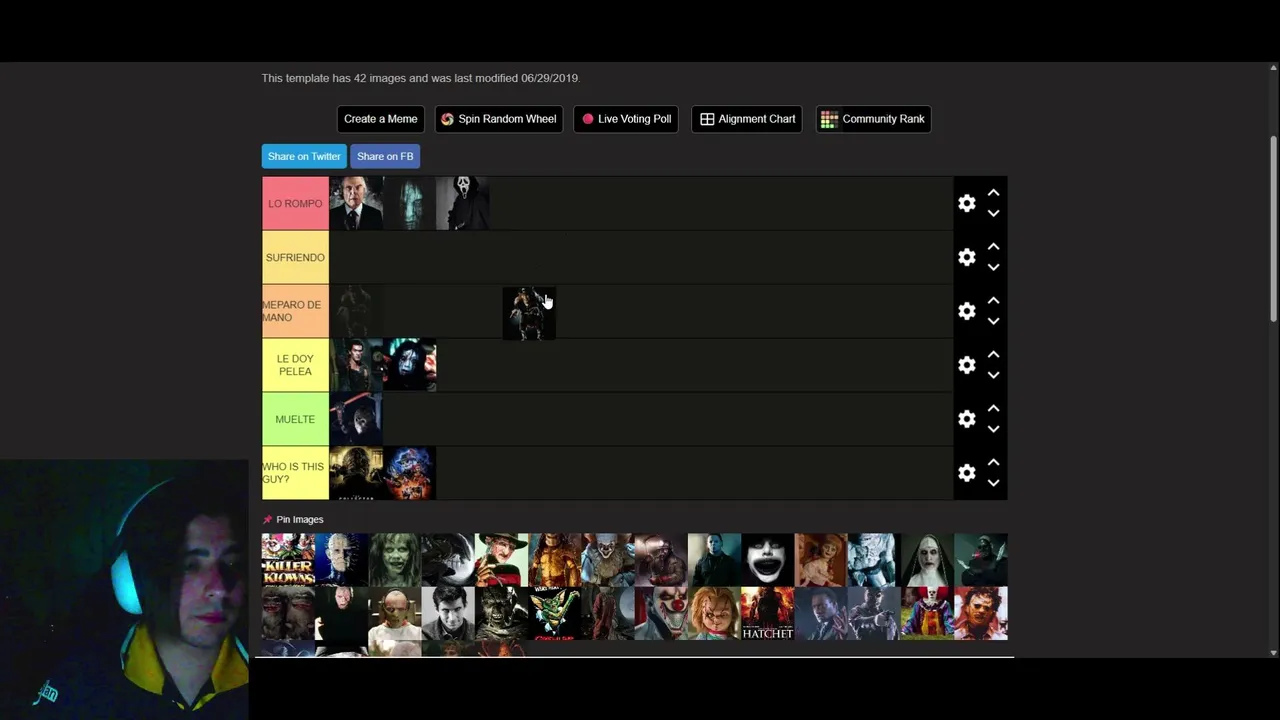
Task: Move MEPARO DE MANO tier down
Action: click(993, 321)
